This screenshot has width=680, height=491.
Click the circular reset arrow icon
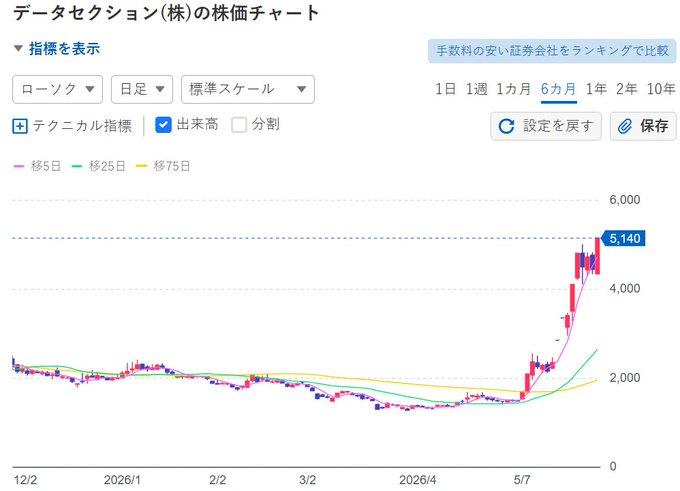507,126
